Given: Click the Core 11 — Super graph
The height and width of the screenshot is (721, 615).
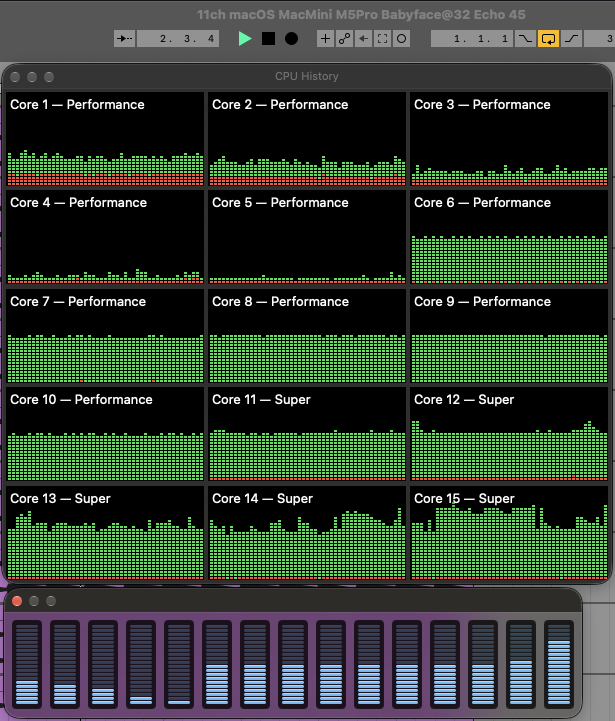Looking at the screenshot, I should click(307, 434).
